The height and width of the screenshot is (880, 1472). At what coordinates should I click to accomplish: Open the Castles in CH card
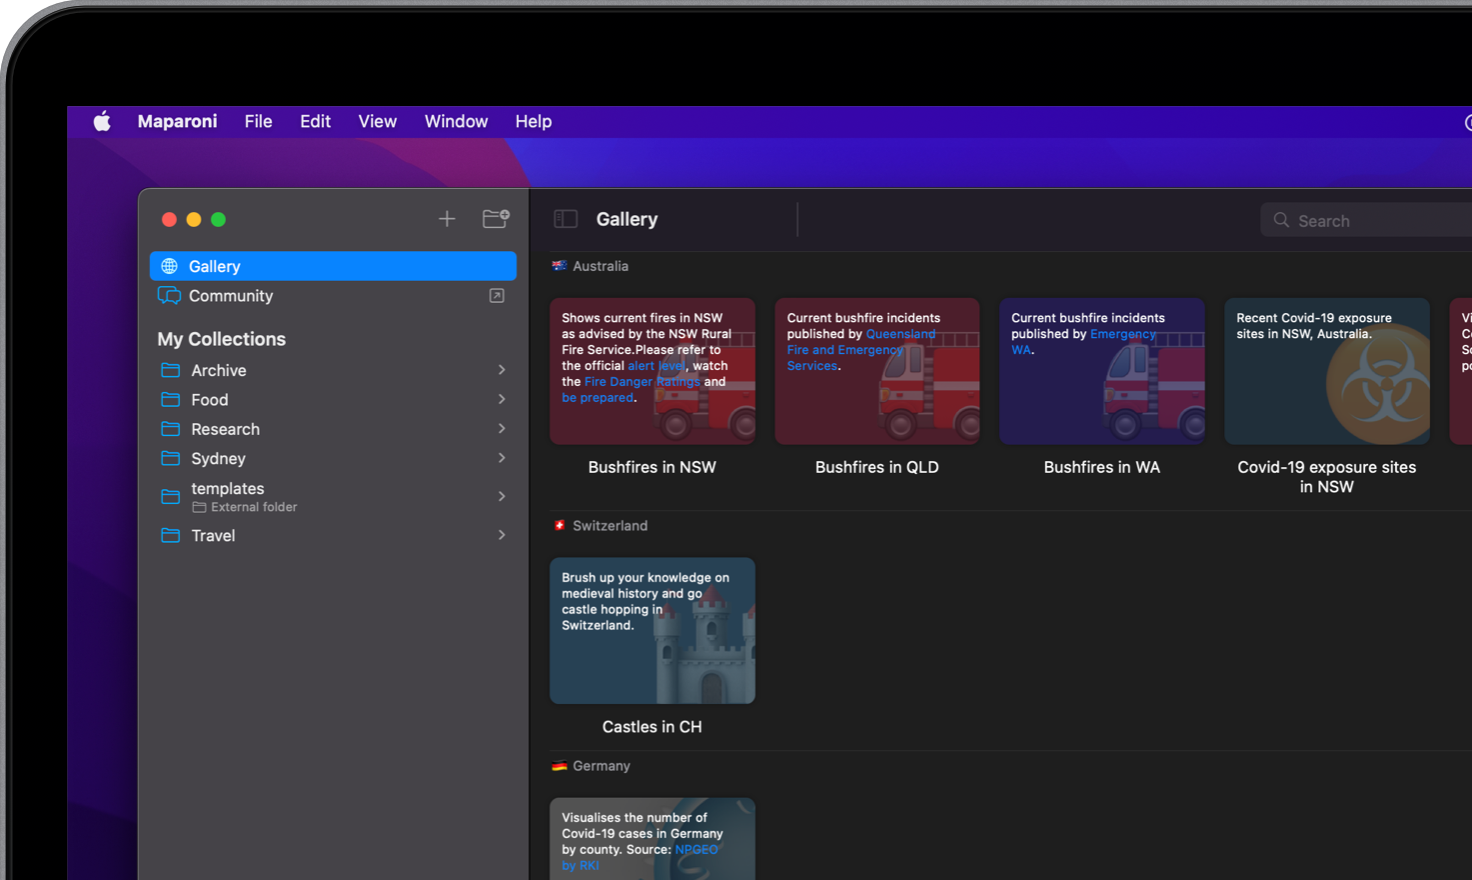(652, 631)
